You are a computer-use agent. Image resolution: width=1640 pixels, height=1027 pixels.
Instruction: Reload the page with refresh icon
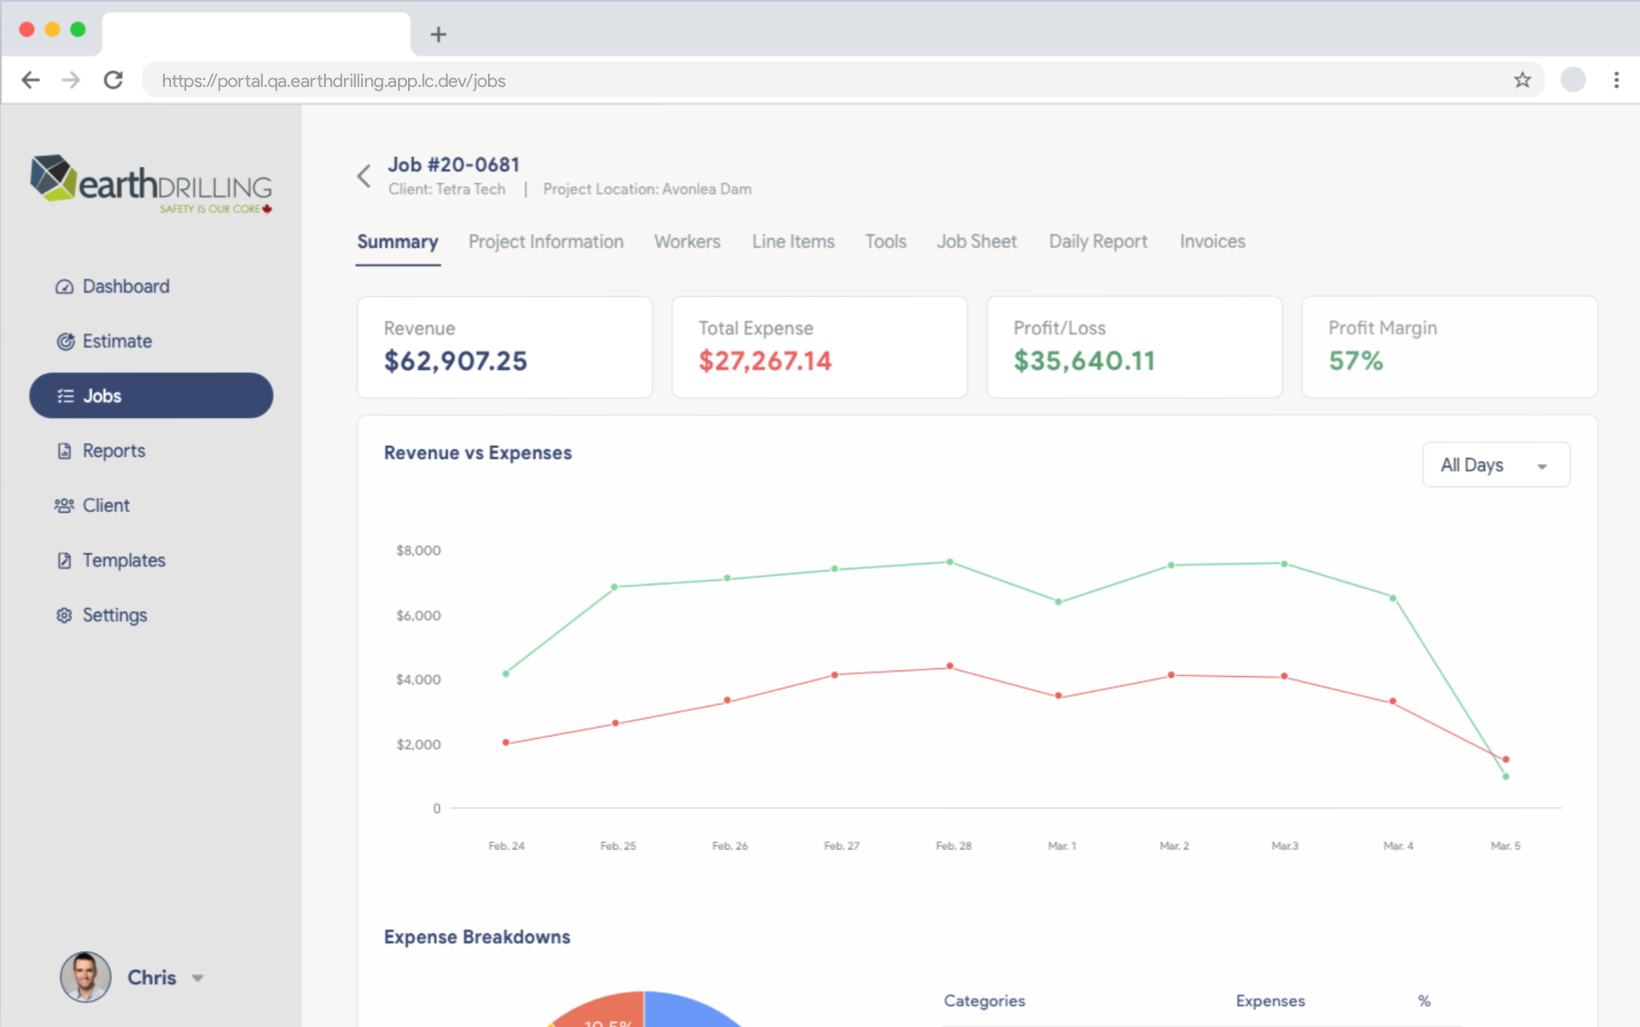pyautogui.click(x=113, y=80)
